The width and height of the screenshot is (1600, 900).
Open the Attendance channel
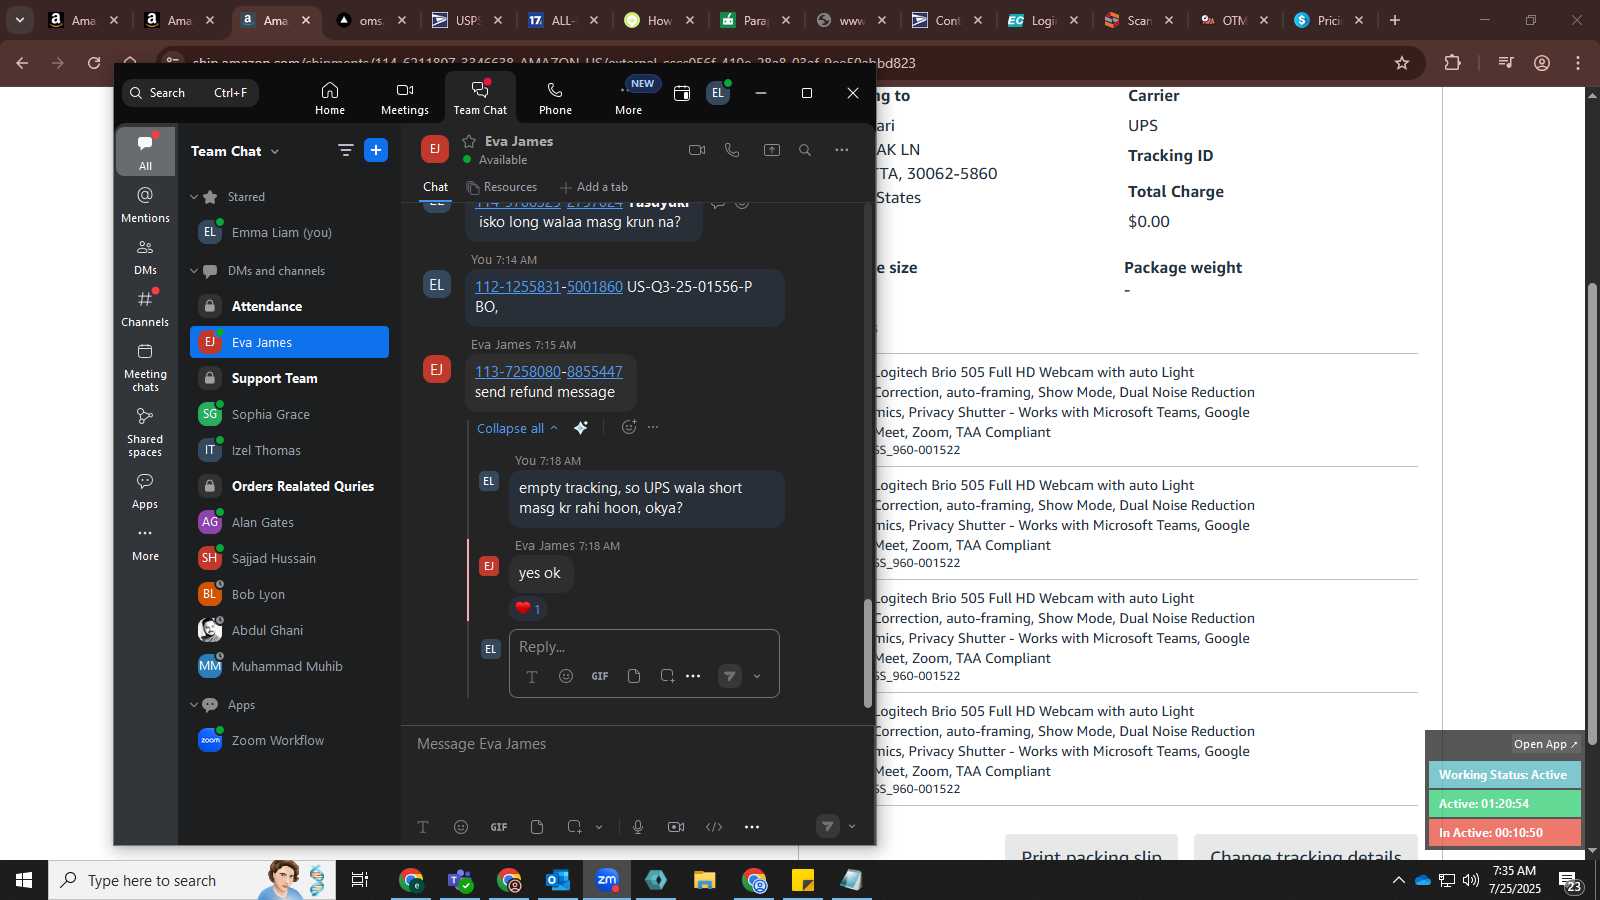tap(289, 306)
